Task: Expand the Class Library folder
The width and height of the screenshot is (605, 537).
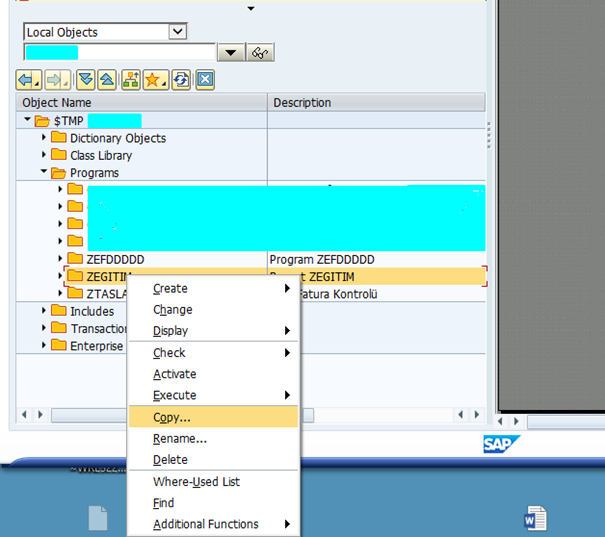Action: (44, 155)
